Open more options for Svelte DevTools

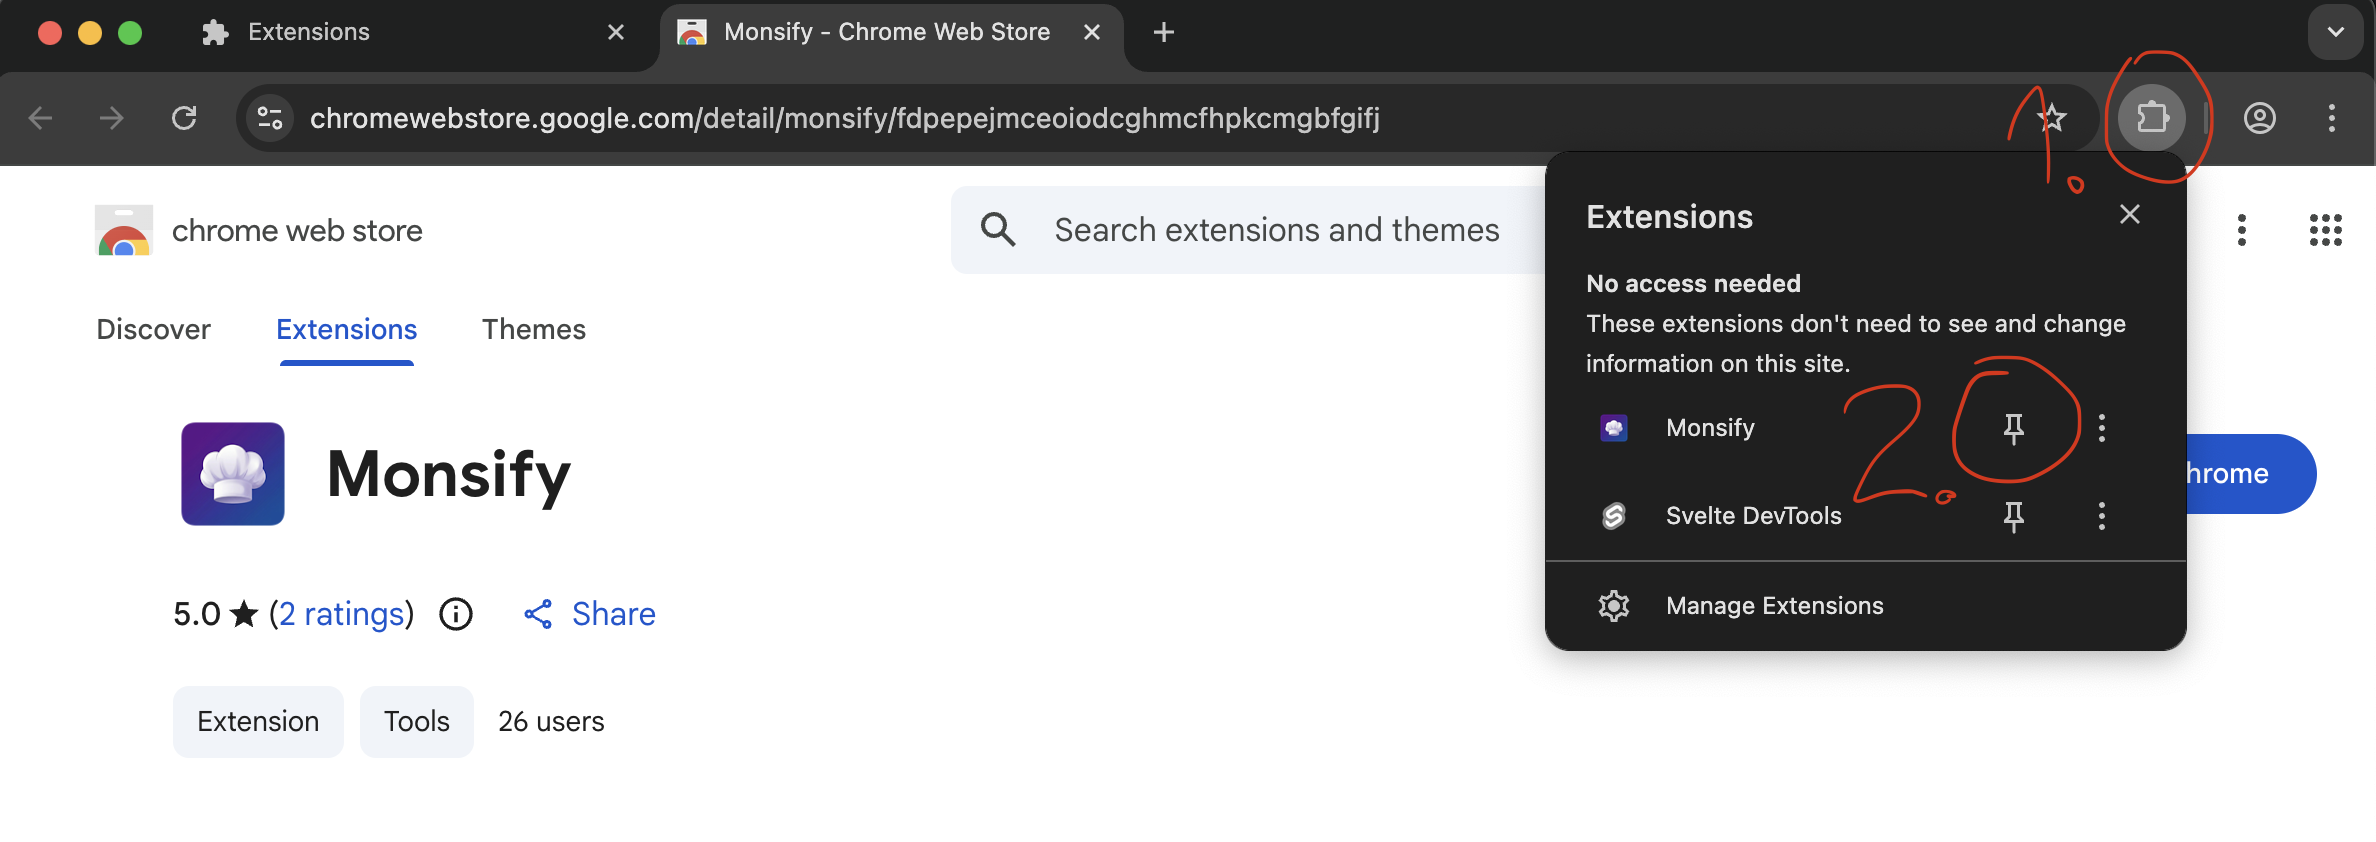pyautogui.click(x=2102, y=516)
